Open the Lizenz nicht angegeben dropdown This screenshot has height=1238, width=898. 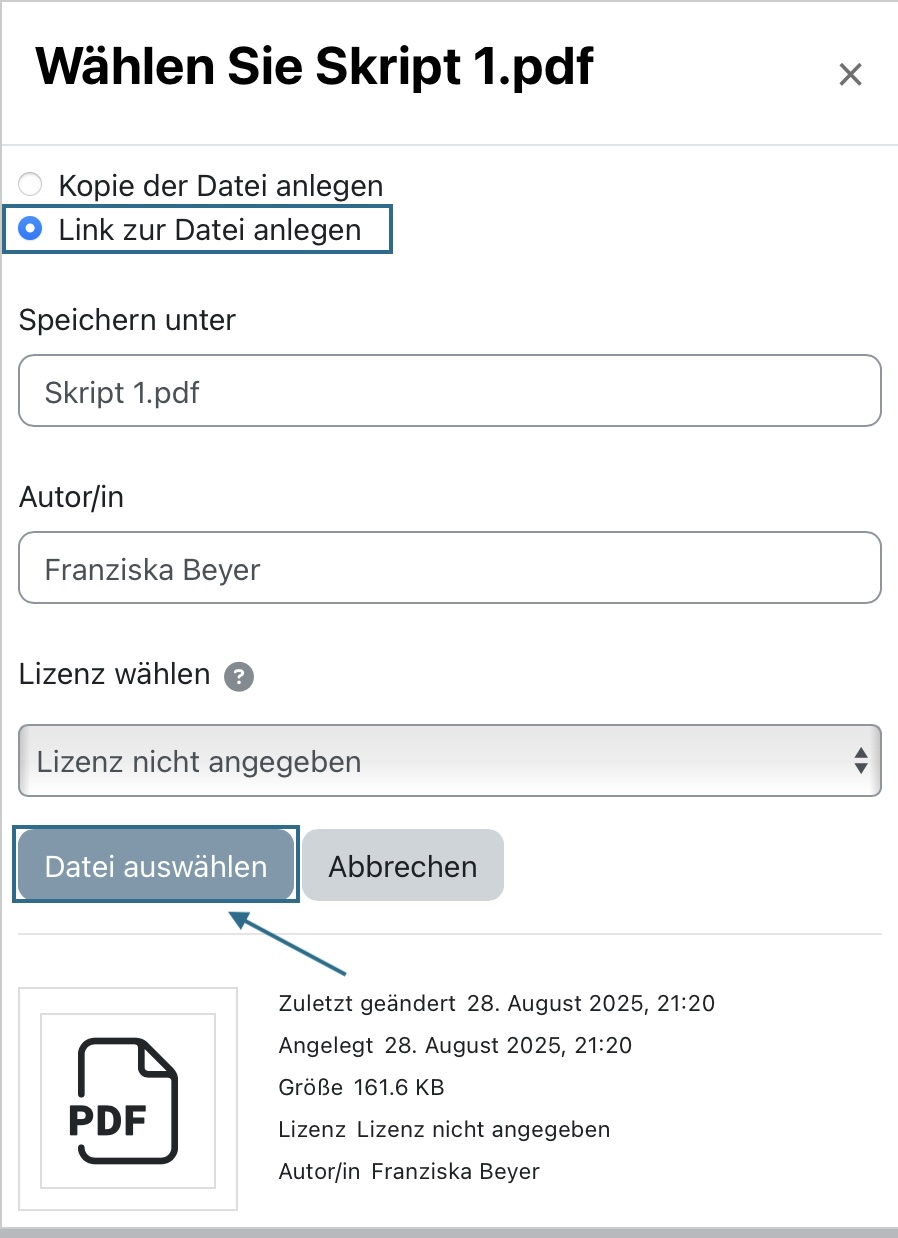click(450, 761)
